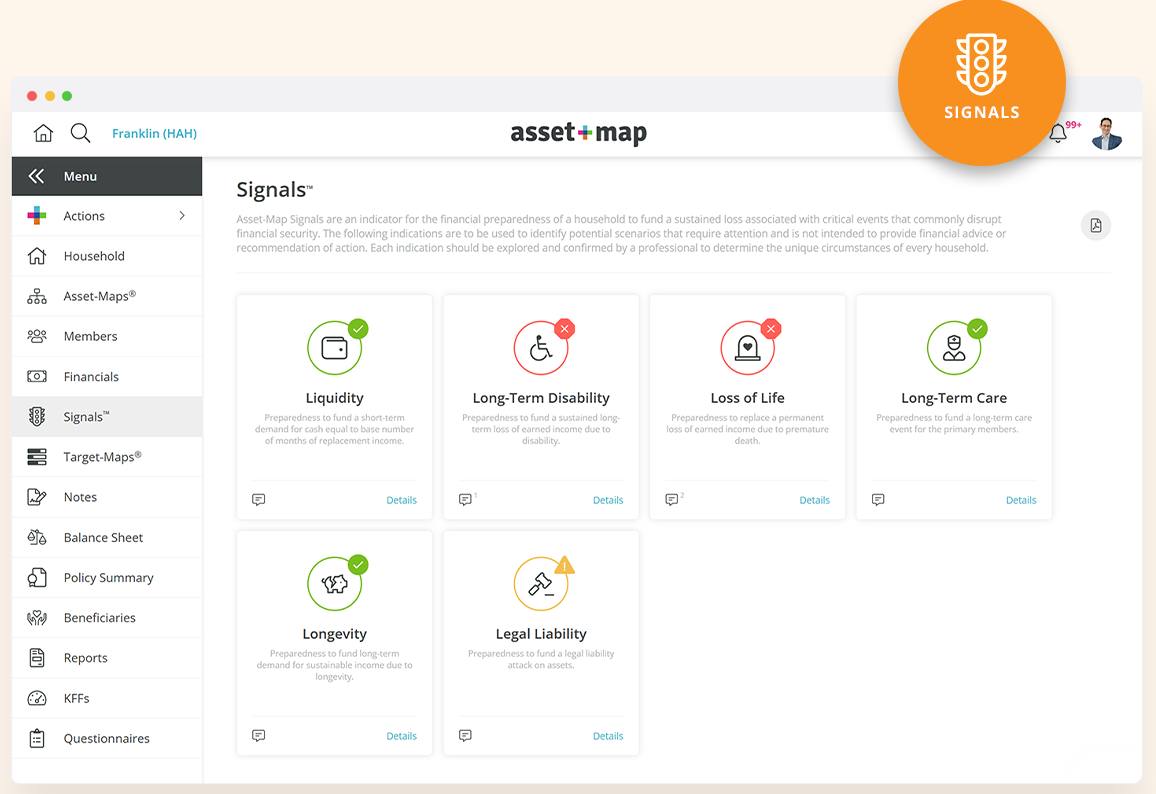Click the Longevity piggy bank icon
Screen dimensions: 1156x794
click(335, 584)
